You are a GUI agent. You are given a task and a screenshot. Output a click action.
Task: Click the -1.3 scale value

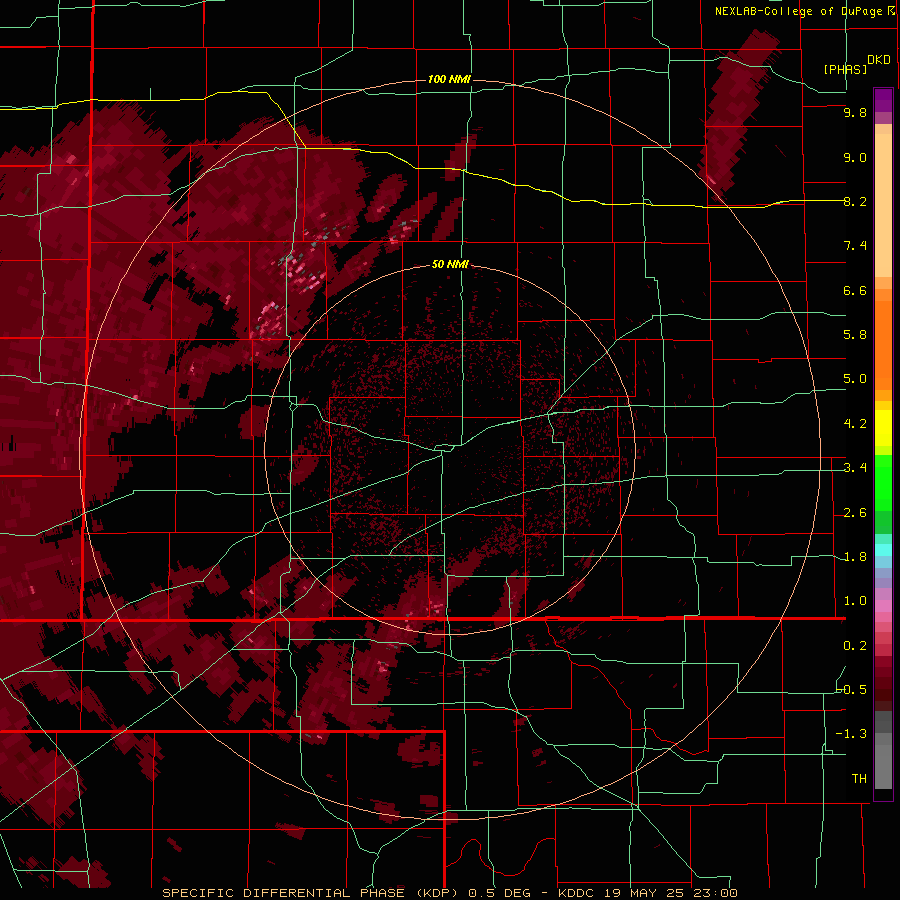851,734
